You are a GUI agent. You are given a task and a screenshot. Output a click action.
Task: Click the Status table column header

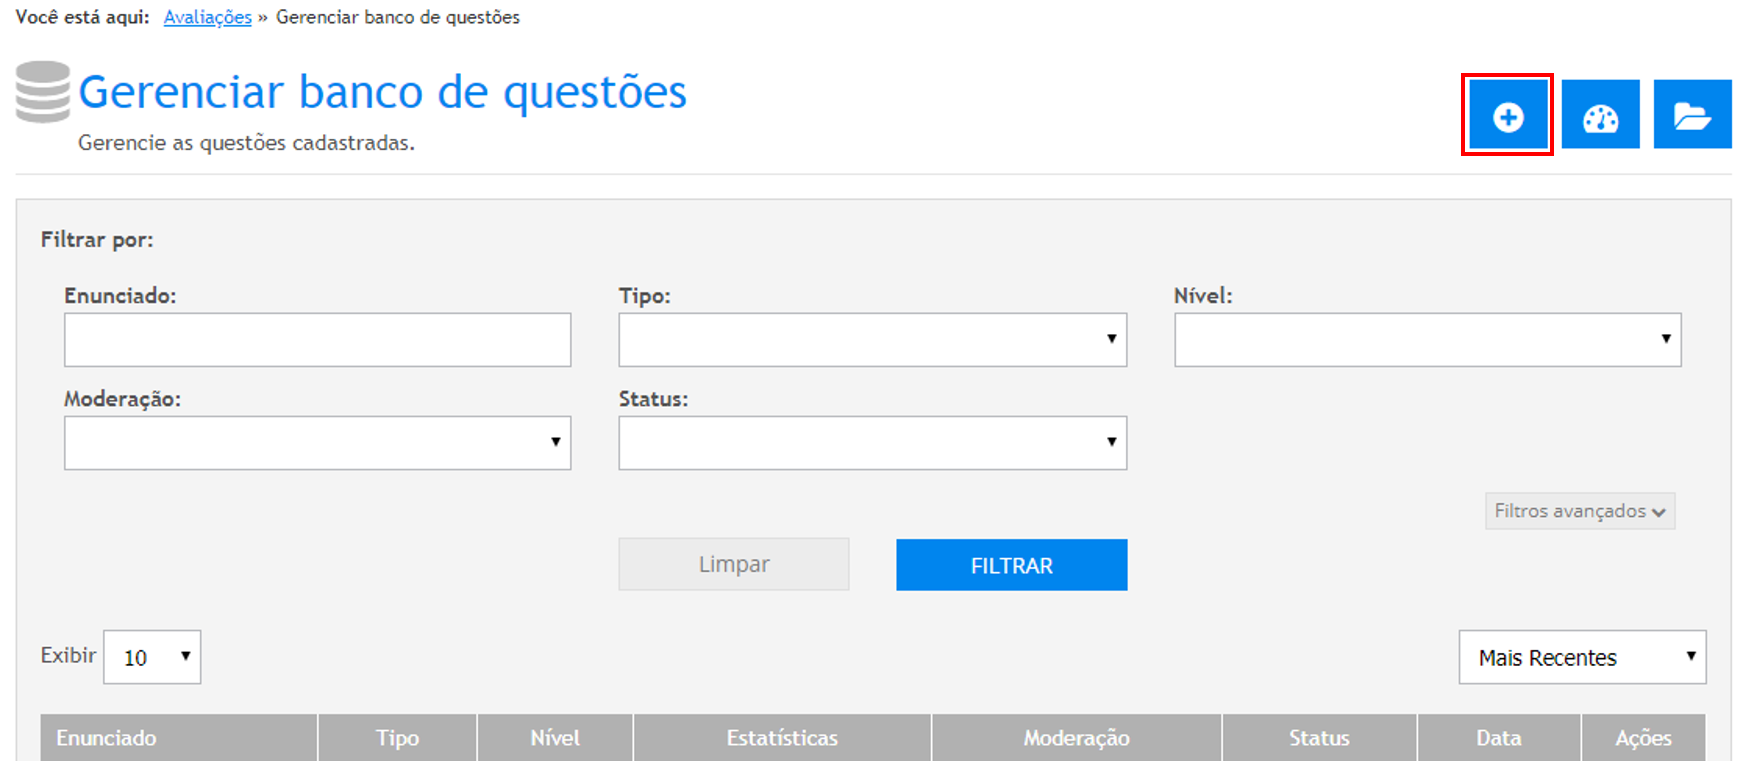coord(1318,738)
